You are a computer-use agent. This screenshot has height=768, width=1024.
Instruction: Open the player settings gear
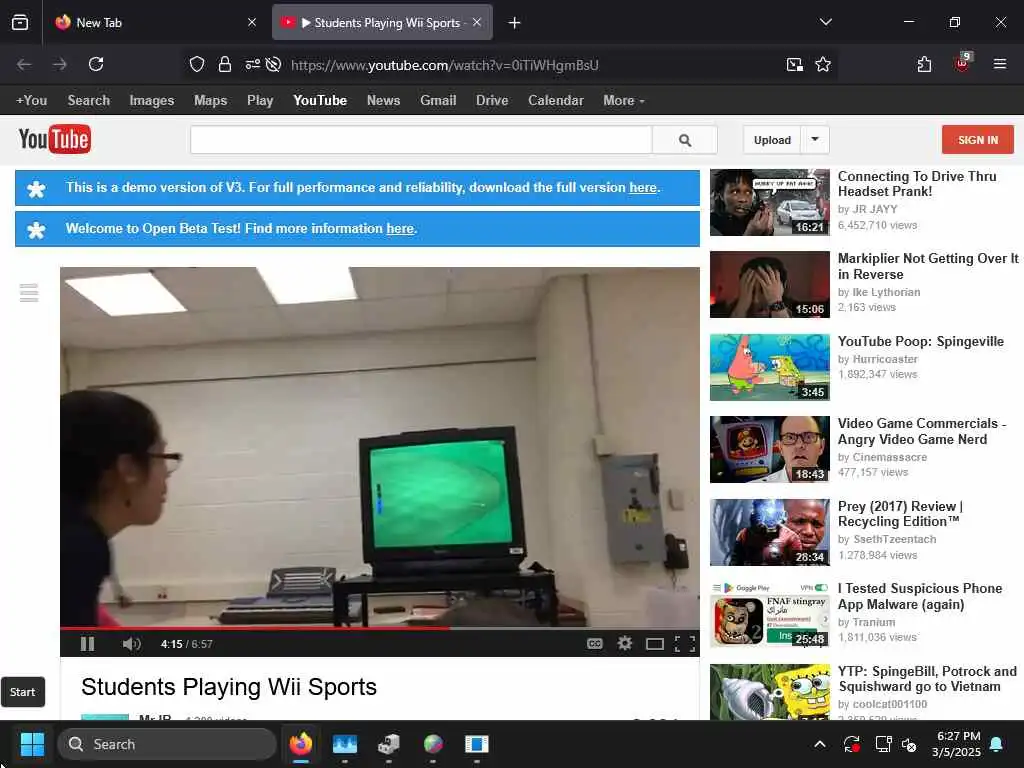click(x=624, y=644)
